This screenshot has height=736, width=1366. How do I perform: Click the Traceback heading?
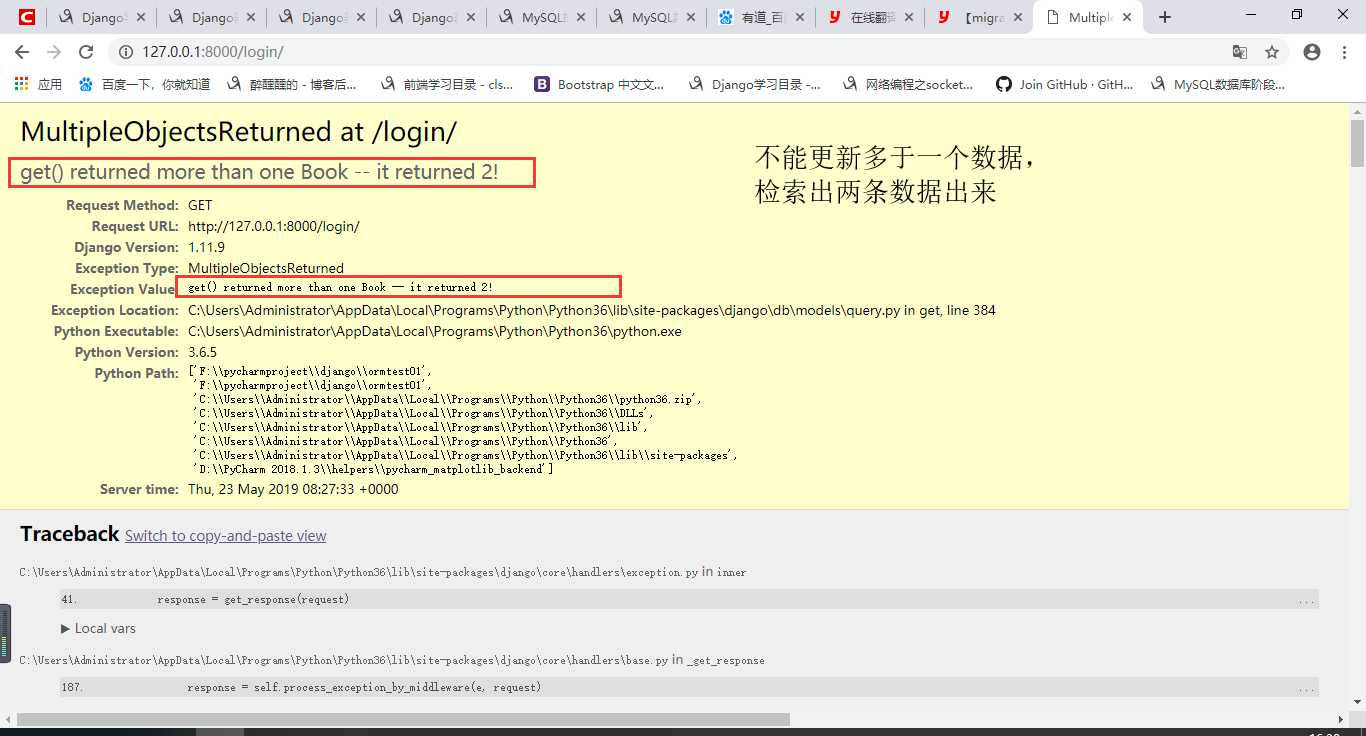pyautogui.click(x=69, y=534)
